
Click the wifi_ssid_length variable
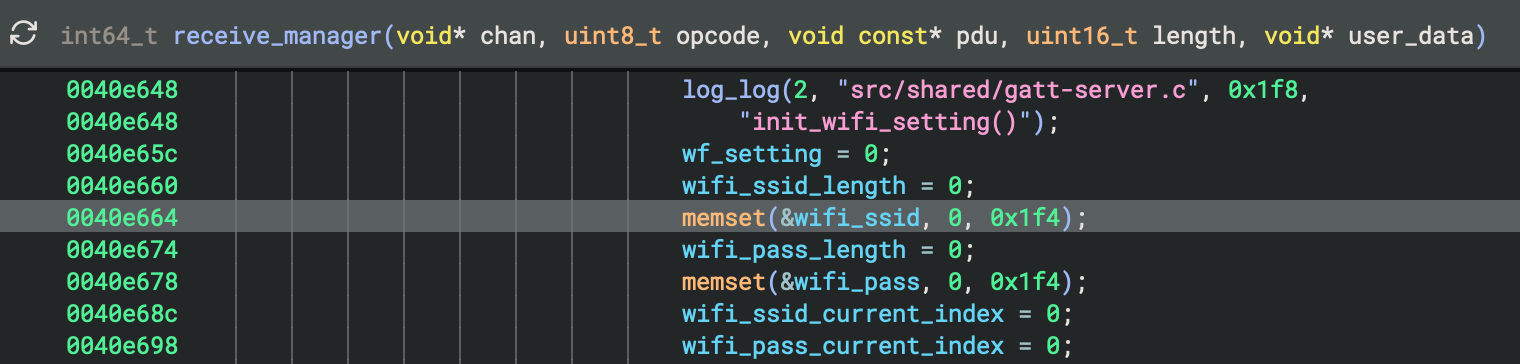(x=808, y=186)
